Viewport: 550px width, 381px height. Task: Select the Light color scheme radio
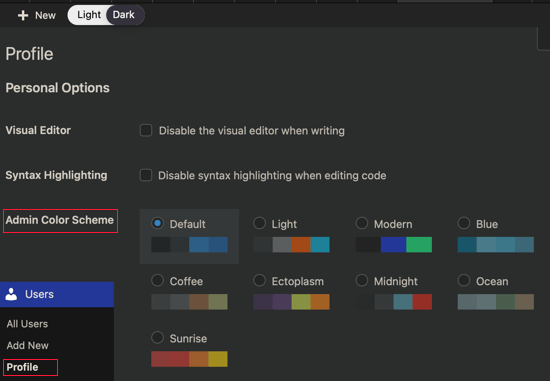(x=260, y=223)
